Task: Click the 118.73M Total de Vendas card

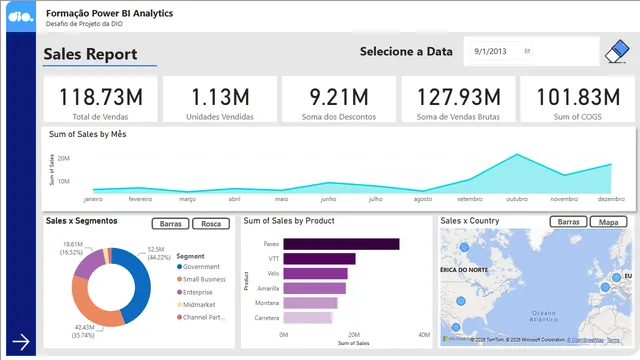Action: pos(100,99)
